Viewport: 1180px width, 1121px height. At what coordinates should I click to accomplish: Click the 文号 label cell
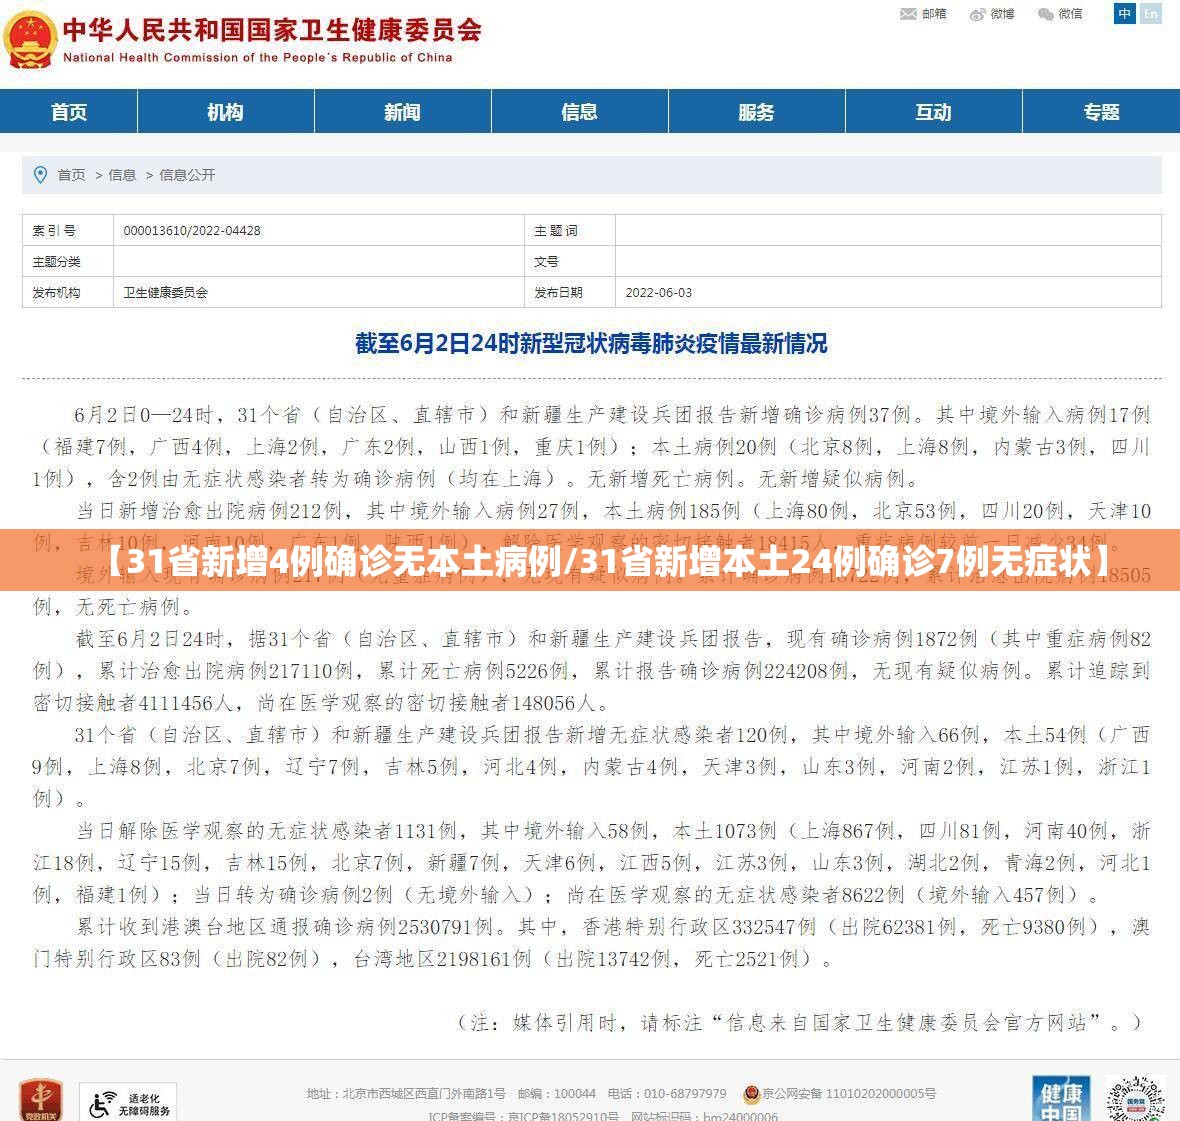(570, 261)
